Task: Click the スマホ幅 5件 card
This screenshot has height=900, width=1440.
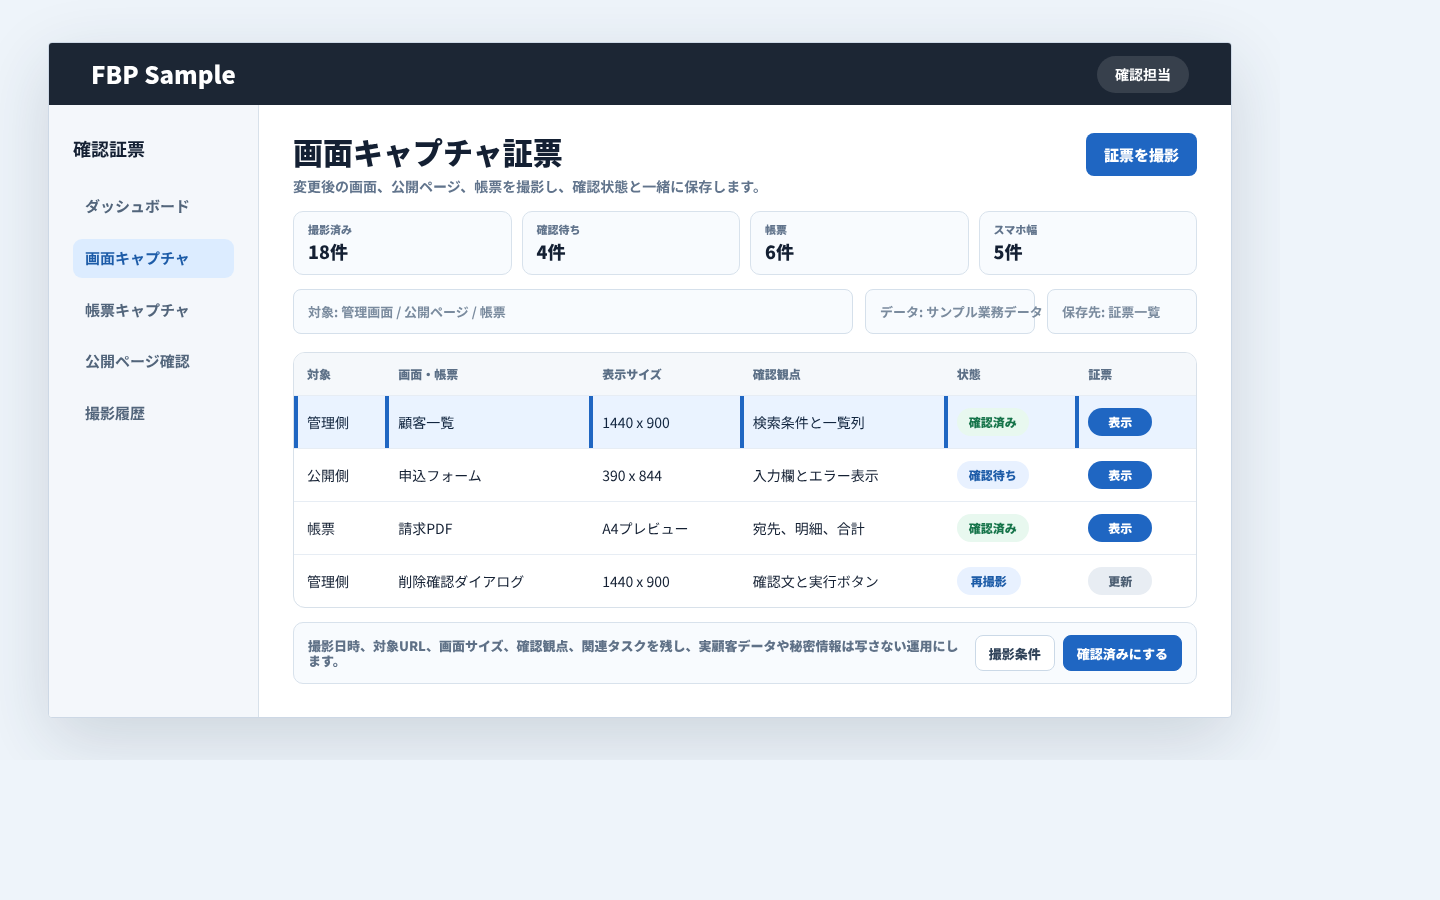Action: (x=1088, y=243)
